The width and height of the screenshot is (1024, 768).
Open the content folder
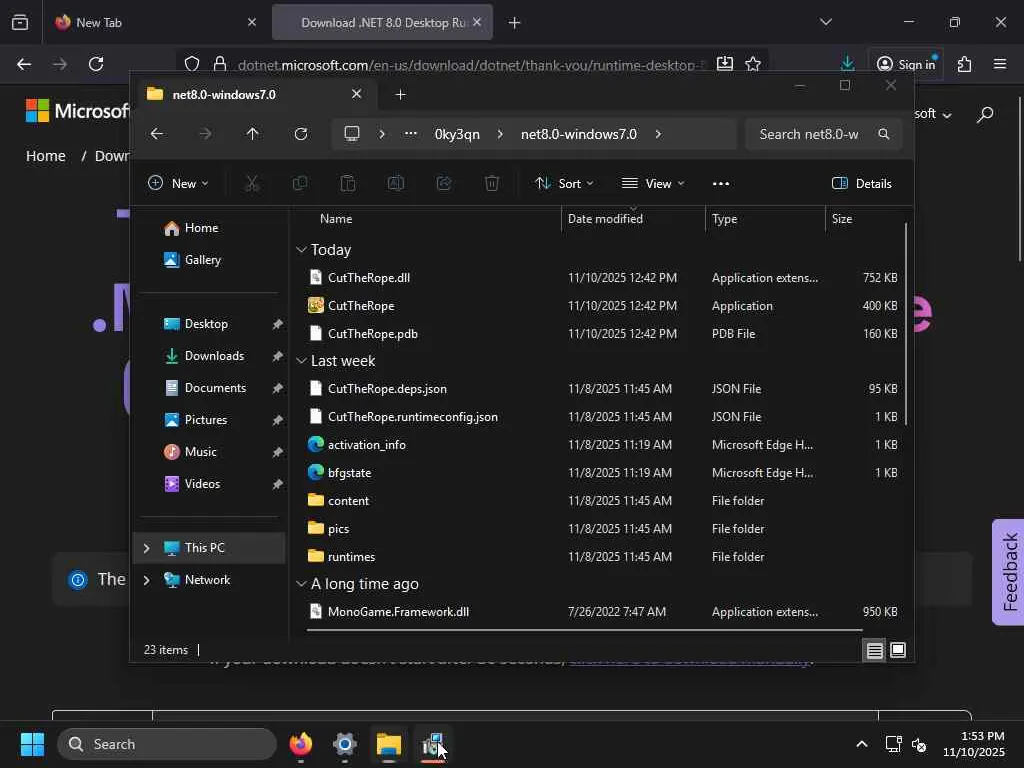click(348, 501)
